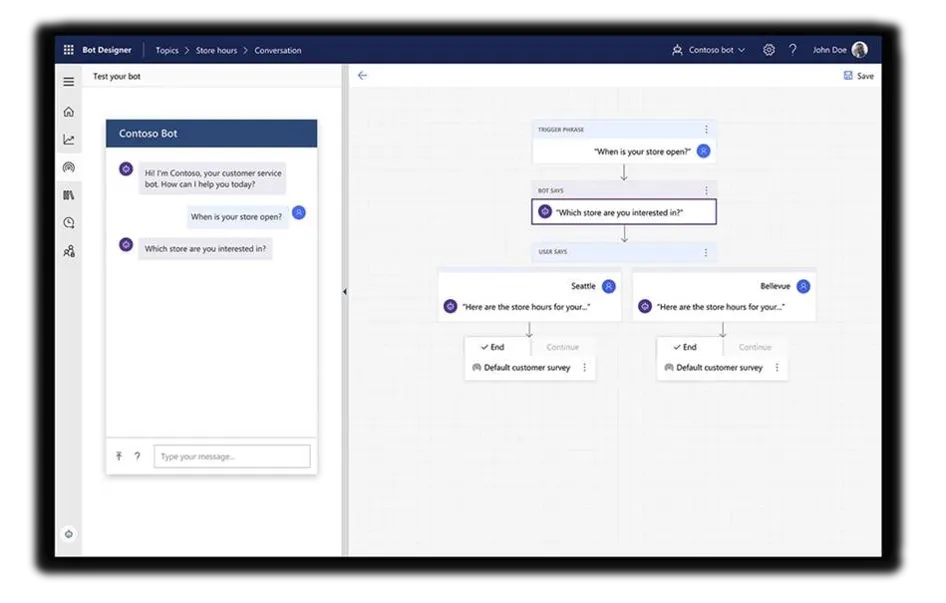Collapse the Test your bot pane arrow
The image size is (946, 603).
[345, 292]
